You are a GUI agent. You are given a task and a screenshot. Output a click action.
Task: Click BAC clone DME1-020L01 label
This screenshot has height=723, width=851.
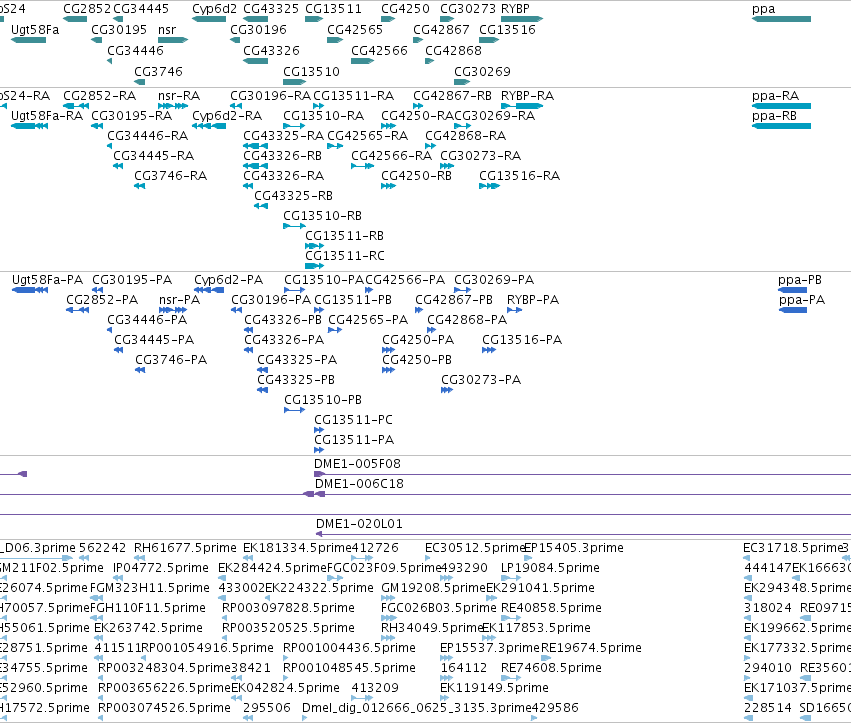coord(359,524)
